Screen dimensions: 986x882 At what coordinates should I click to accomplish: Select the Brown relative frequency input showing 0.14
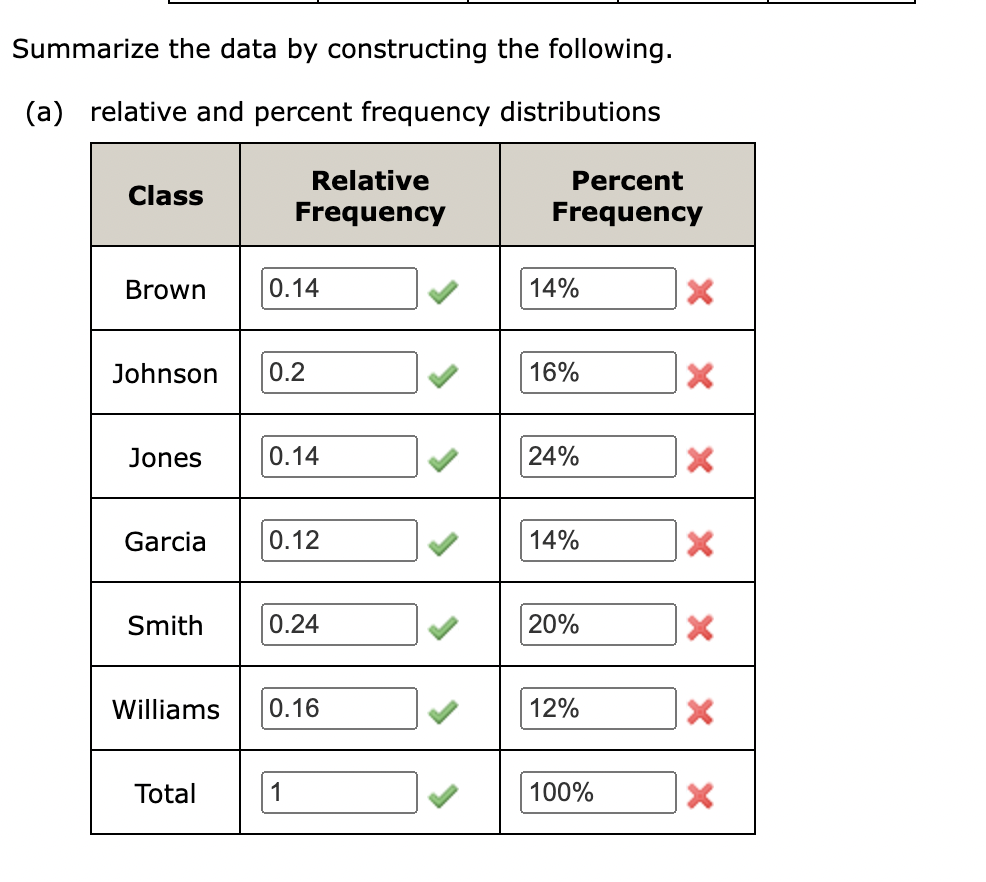coord(338,288)
